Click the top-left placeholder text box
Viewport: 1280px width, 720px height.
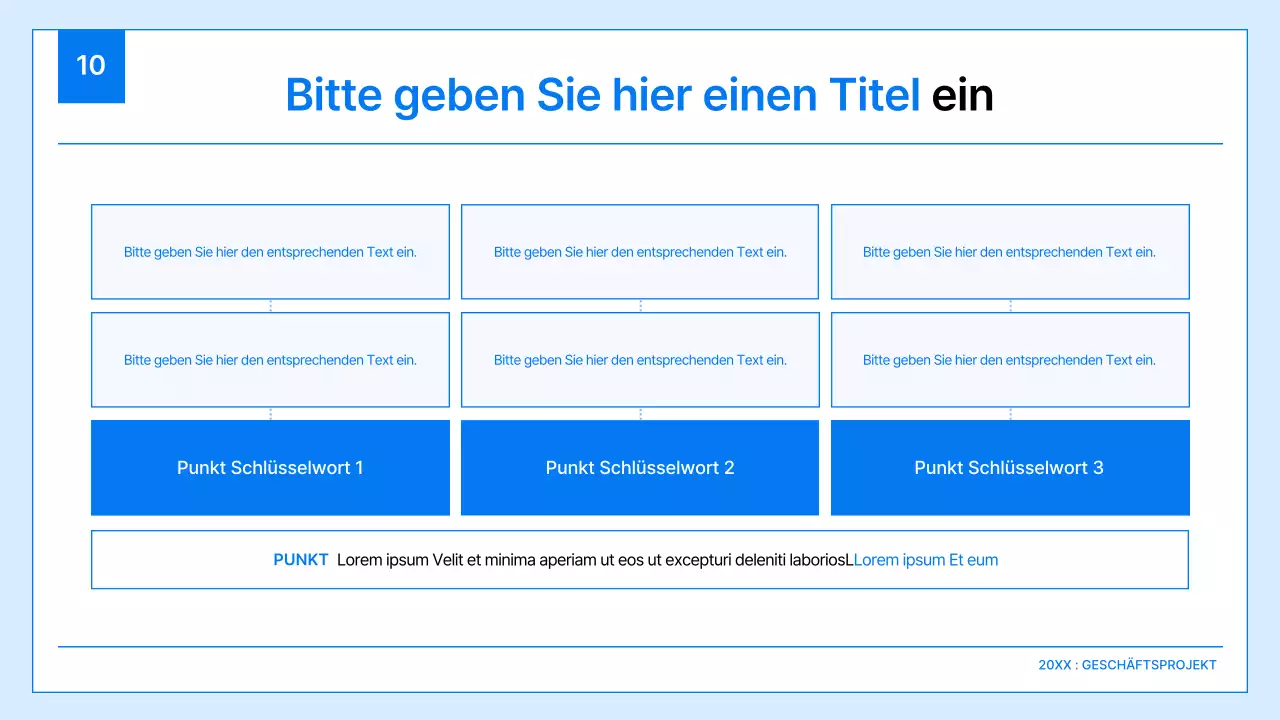coord(270,252)
